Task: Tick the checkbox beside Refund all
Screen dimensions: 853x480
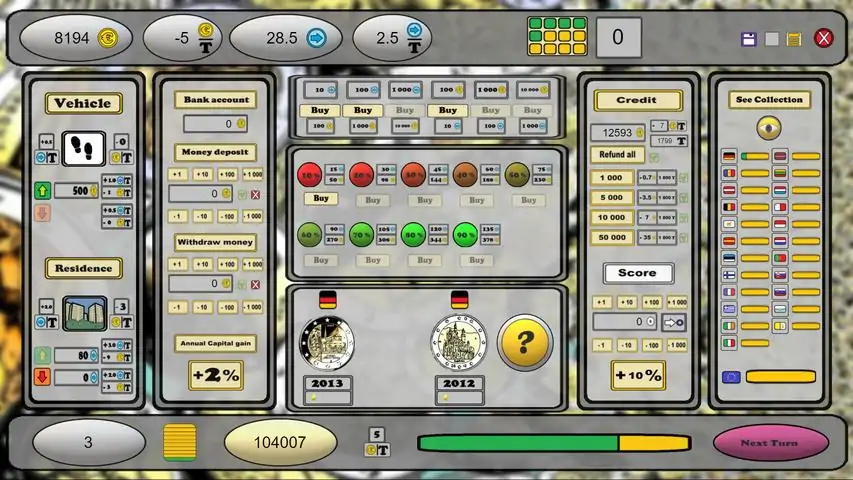Action: click(654, 156)
